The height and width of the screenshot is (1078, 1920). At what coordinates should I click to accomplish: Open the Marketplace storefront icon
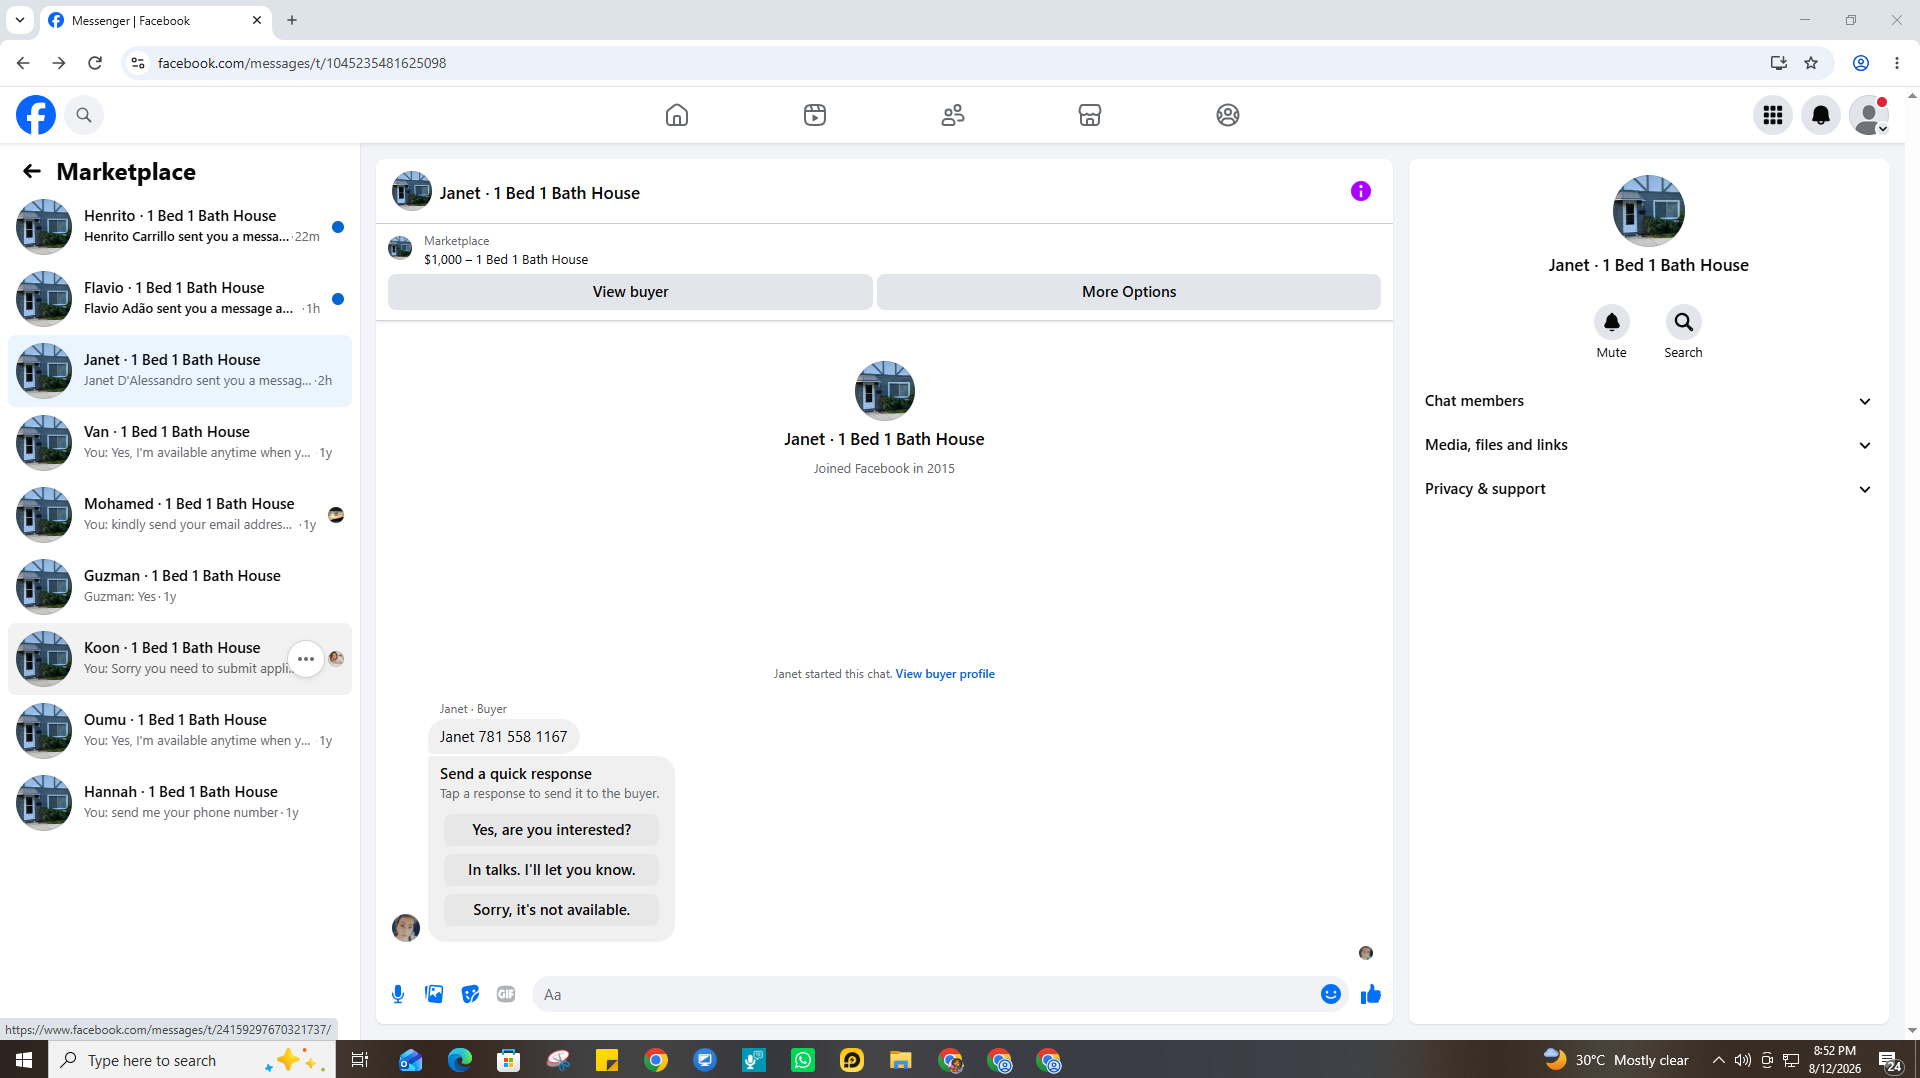(x=1090, y=115)
